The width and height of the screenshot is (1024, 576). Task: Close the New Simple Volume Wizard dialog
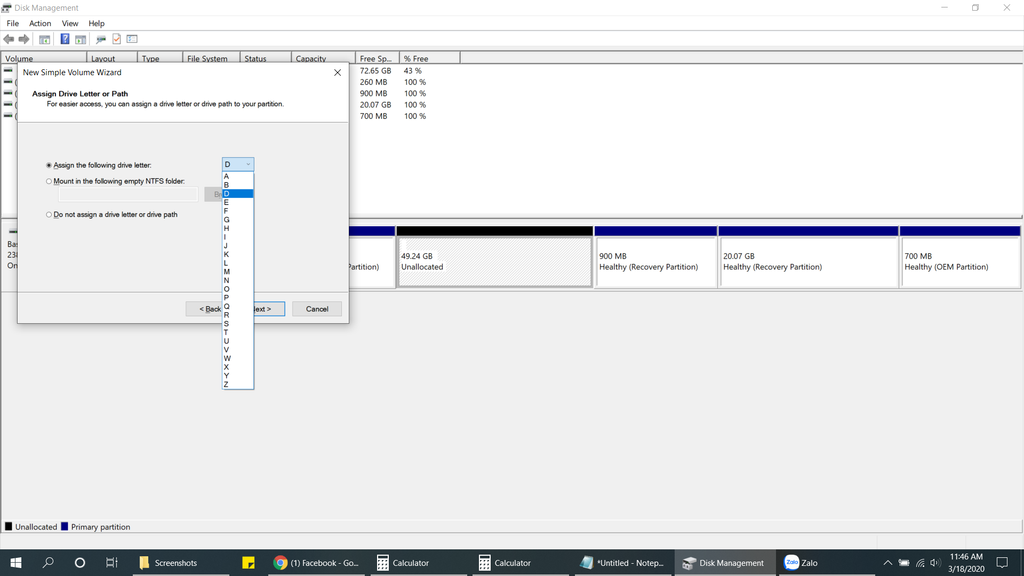[x=338, y=72]
